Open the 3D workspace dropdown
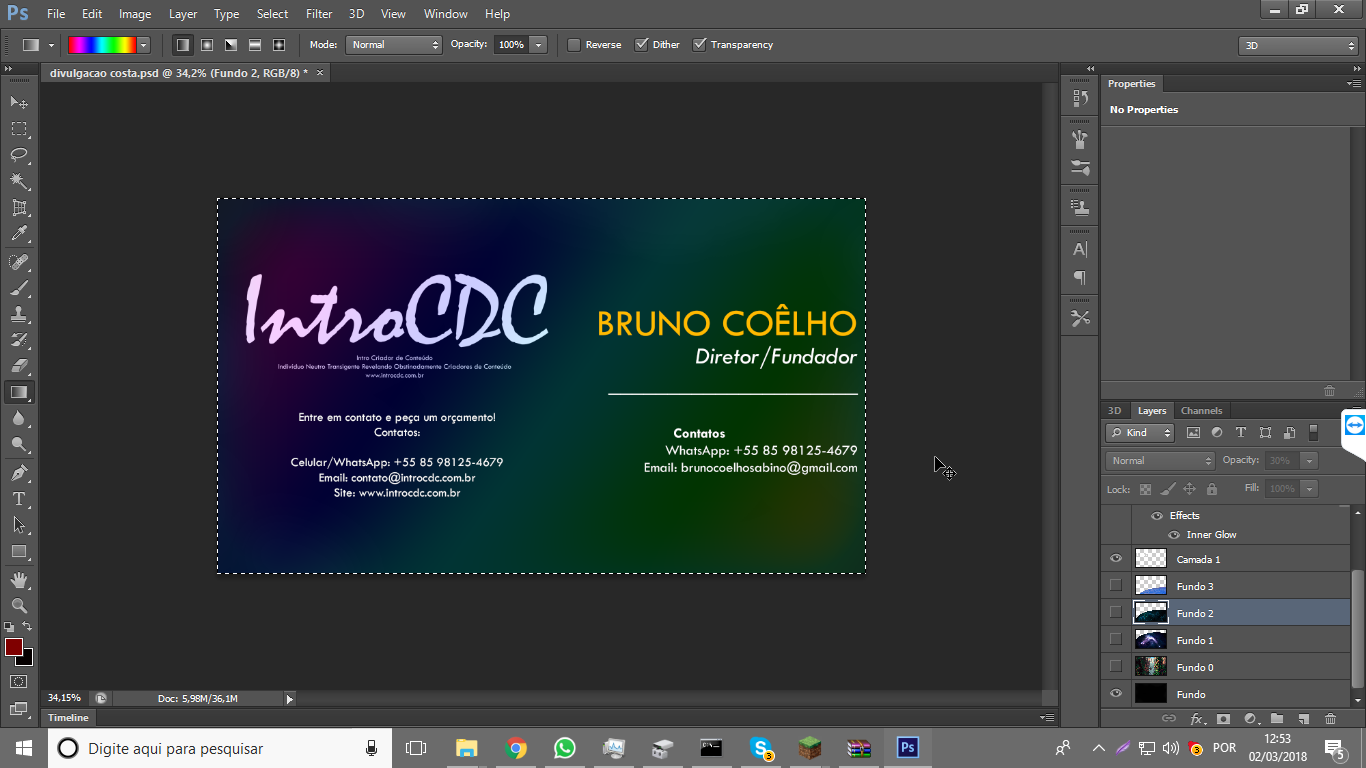 click(1298, 46)
